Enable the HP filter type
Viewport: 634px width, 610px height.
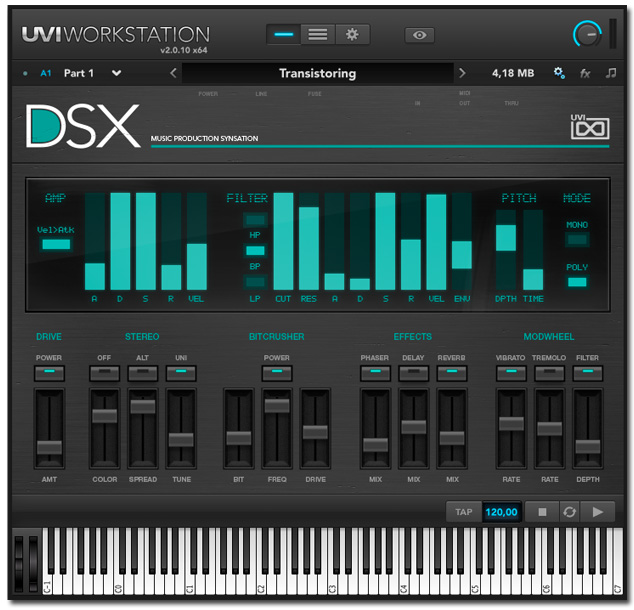pos(255,220)
